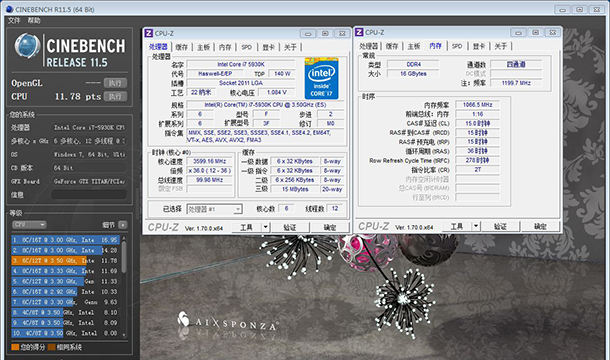
Task: Switch to 缓存 tab in right CPU-Z
Action: click(x=392, y=46)
